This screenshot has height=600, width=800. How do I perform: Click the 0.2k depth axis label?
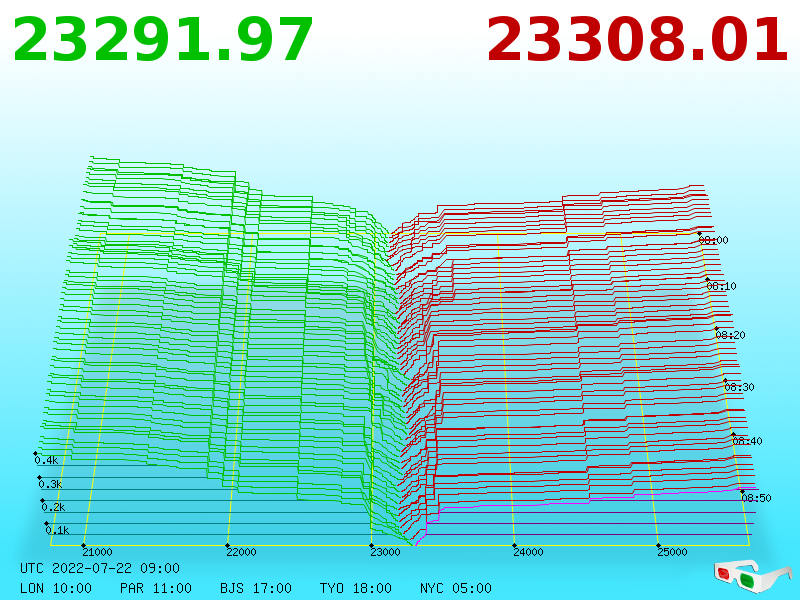54,507
